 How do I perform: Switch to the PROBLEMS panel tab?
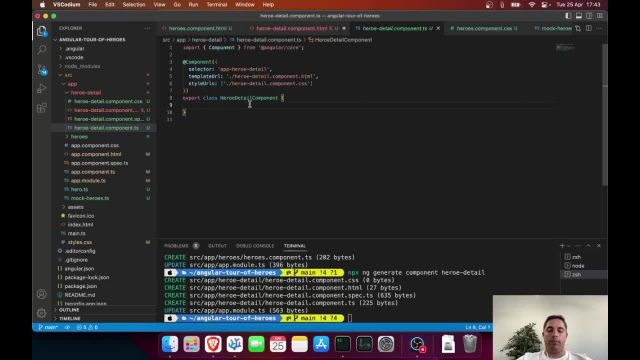[x=176, y=246]
